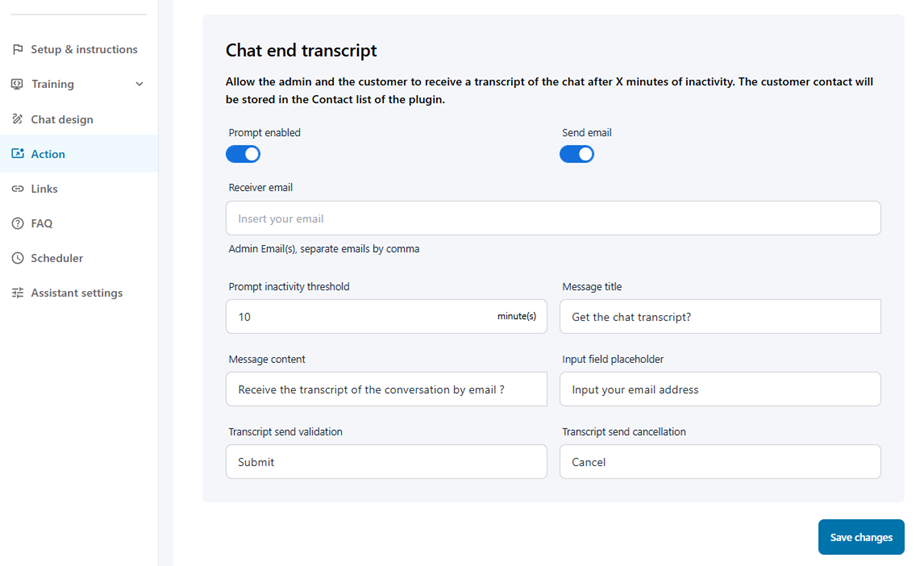The height and width of the screenshot is (566, 920).
Task: Click the Chat design wand icon
Action: [x=17, y=119]
